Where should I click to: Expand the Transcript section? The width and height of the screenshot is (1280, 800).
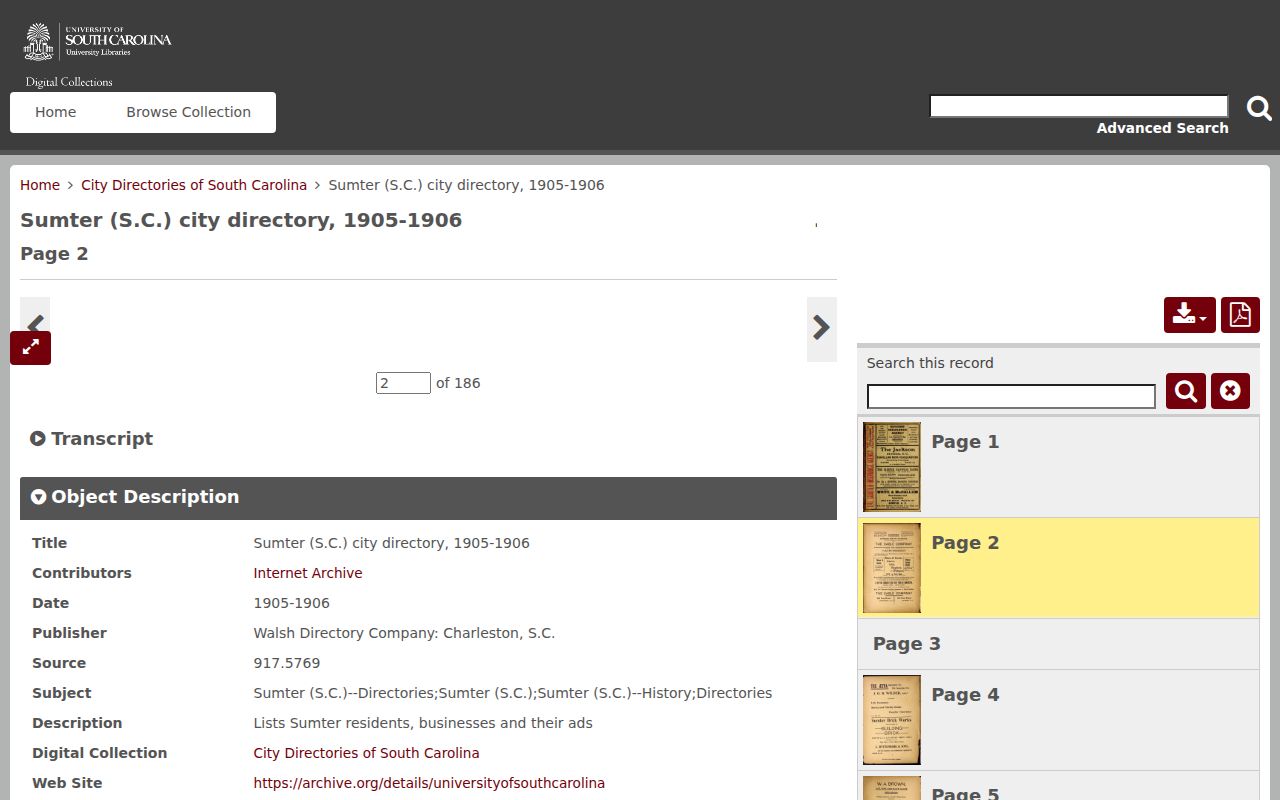click(92, 438)
